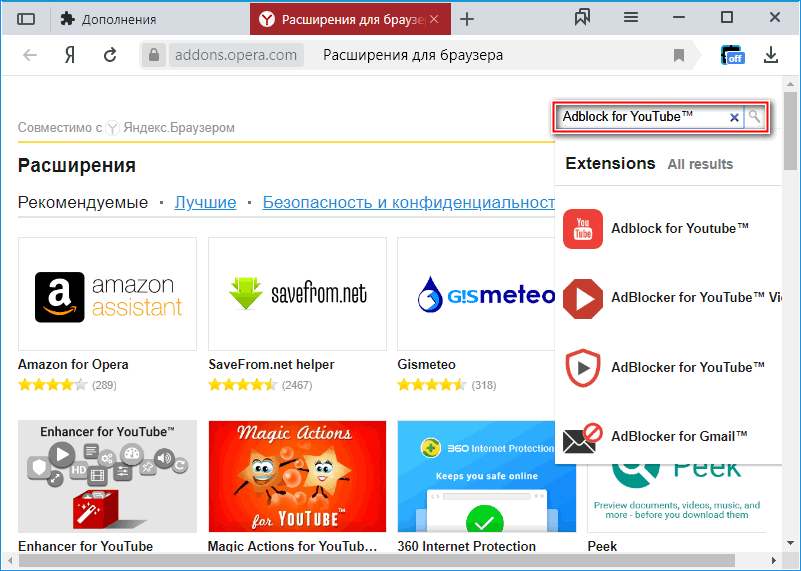Select Adblock for Youtube™ suggestion
This screenshot has width=801, height=571.
pos(680,228)
